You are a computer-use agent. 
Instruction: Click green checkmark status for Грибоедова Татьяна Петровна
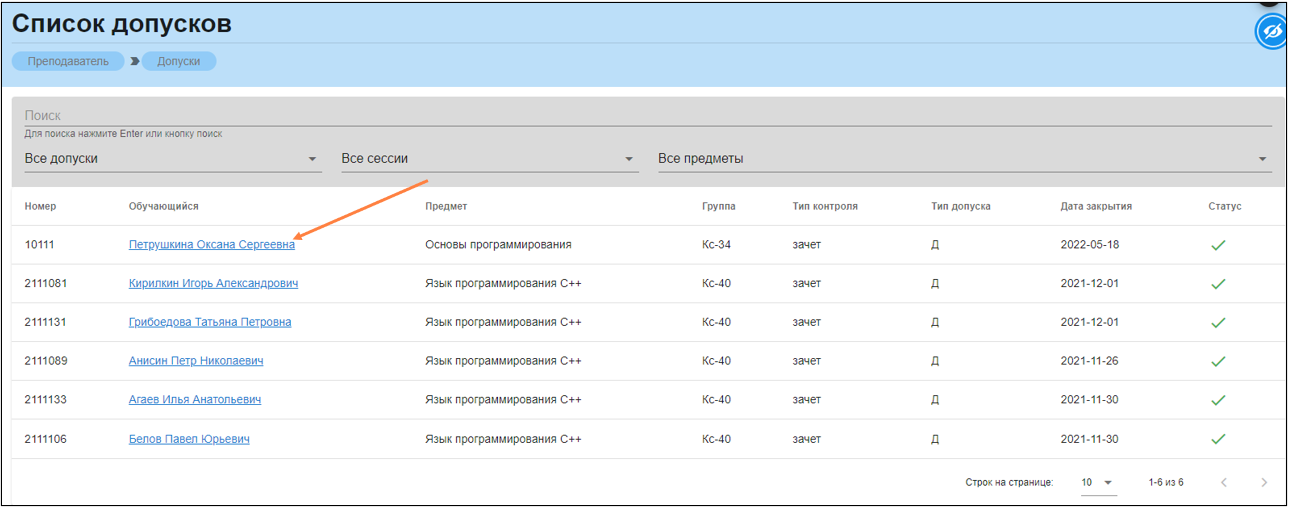1218,323
